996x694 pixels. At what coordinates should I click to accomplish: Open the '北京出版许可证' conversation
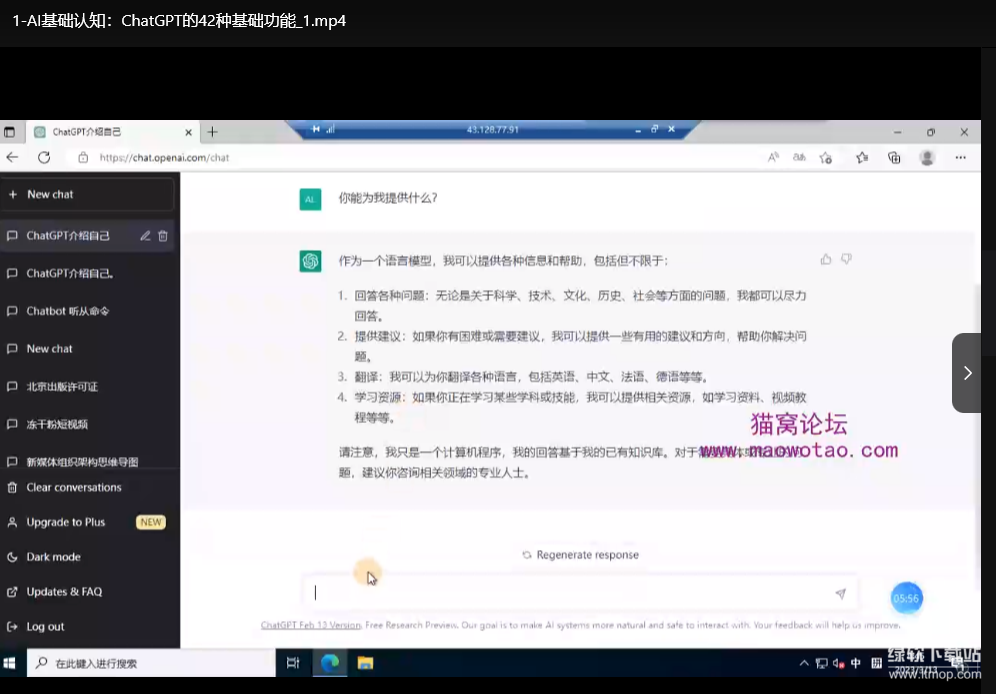62,386
